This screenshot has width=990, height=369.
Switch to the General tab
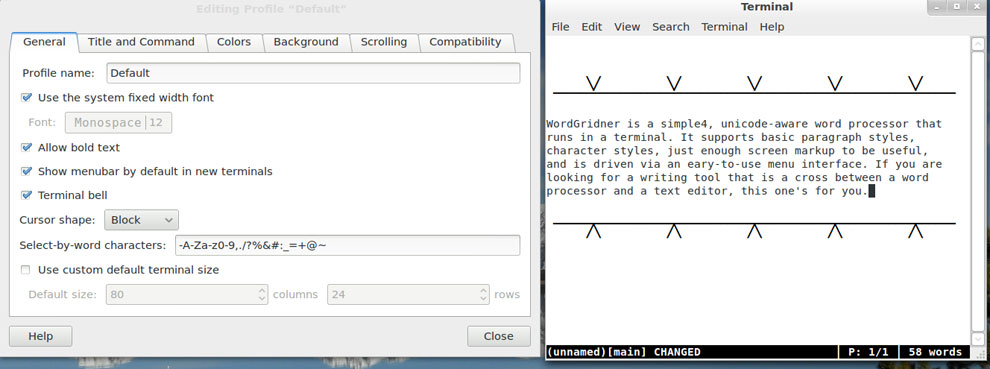click(44, 42)
